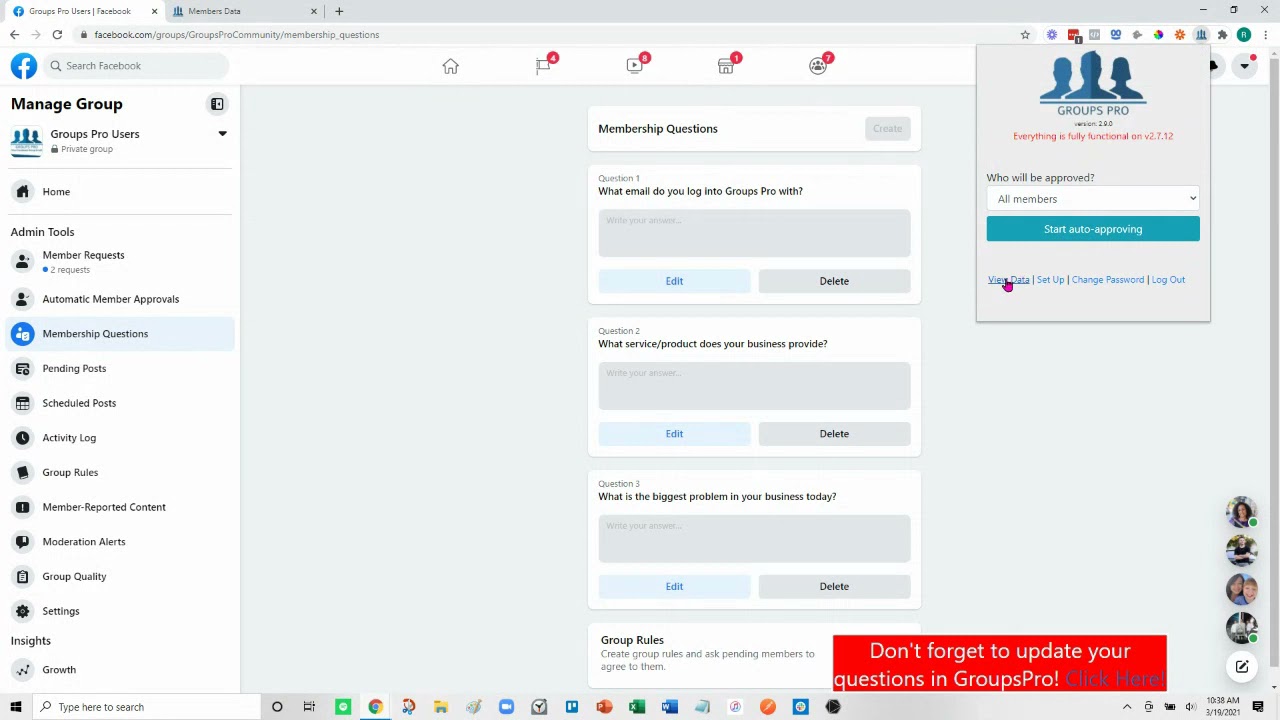Image resolution: width=1280 pixels, height=720 pixels.
Task: Click the Question 1 answer text box
Action: (x=754, y=233)
